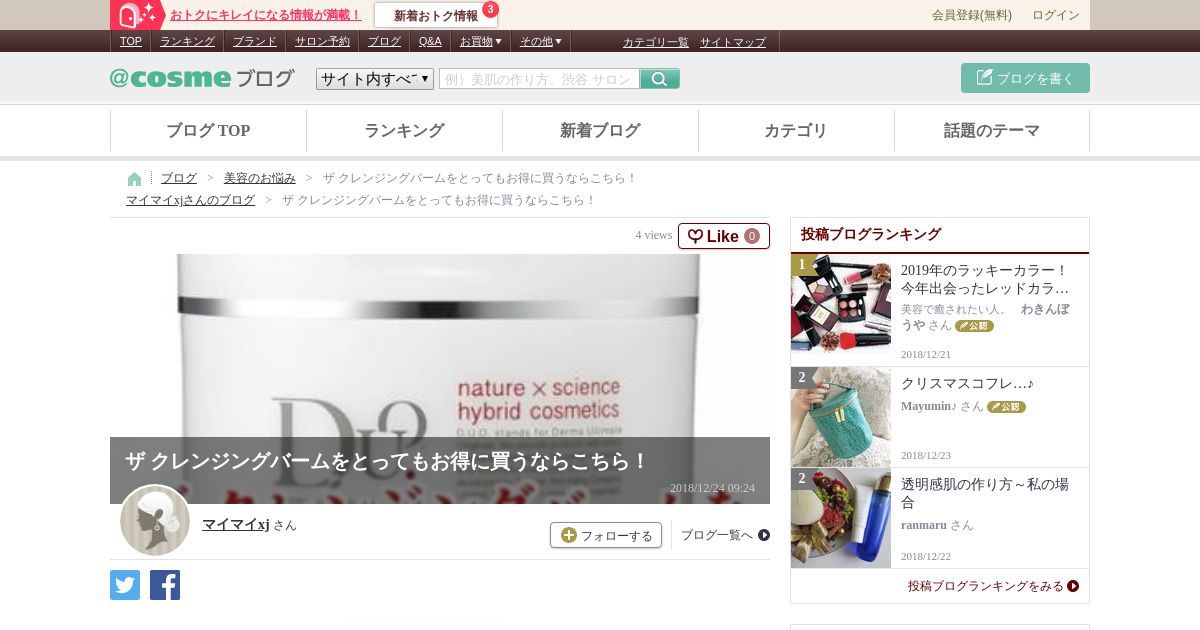Click green vanity bag thumbnail

841,417
